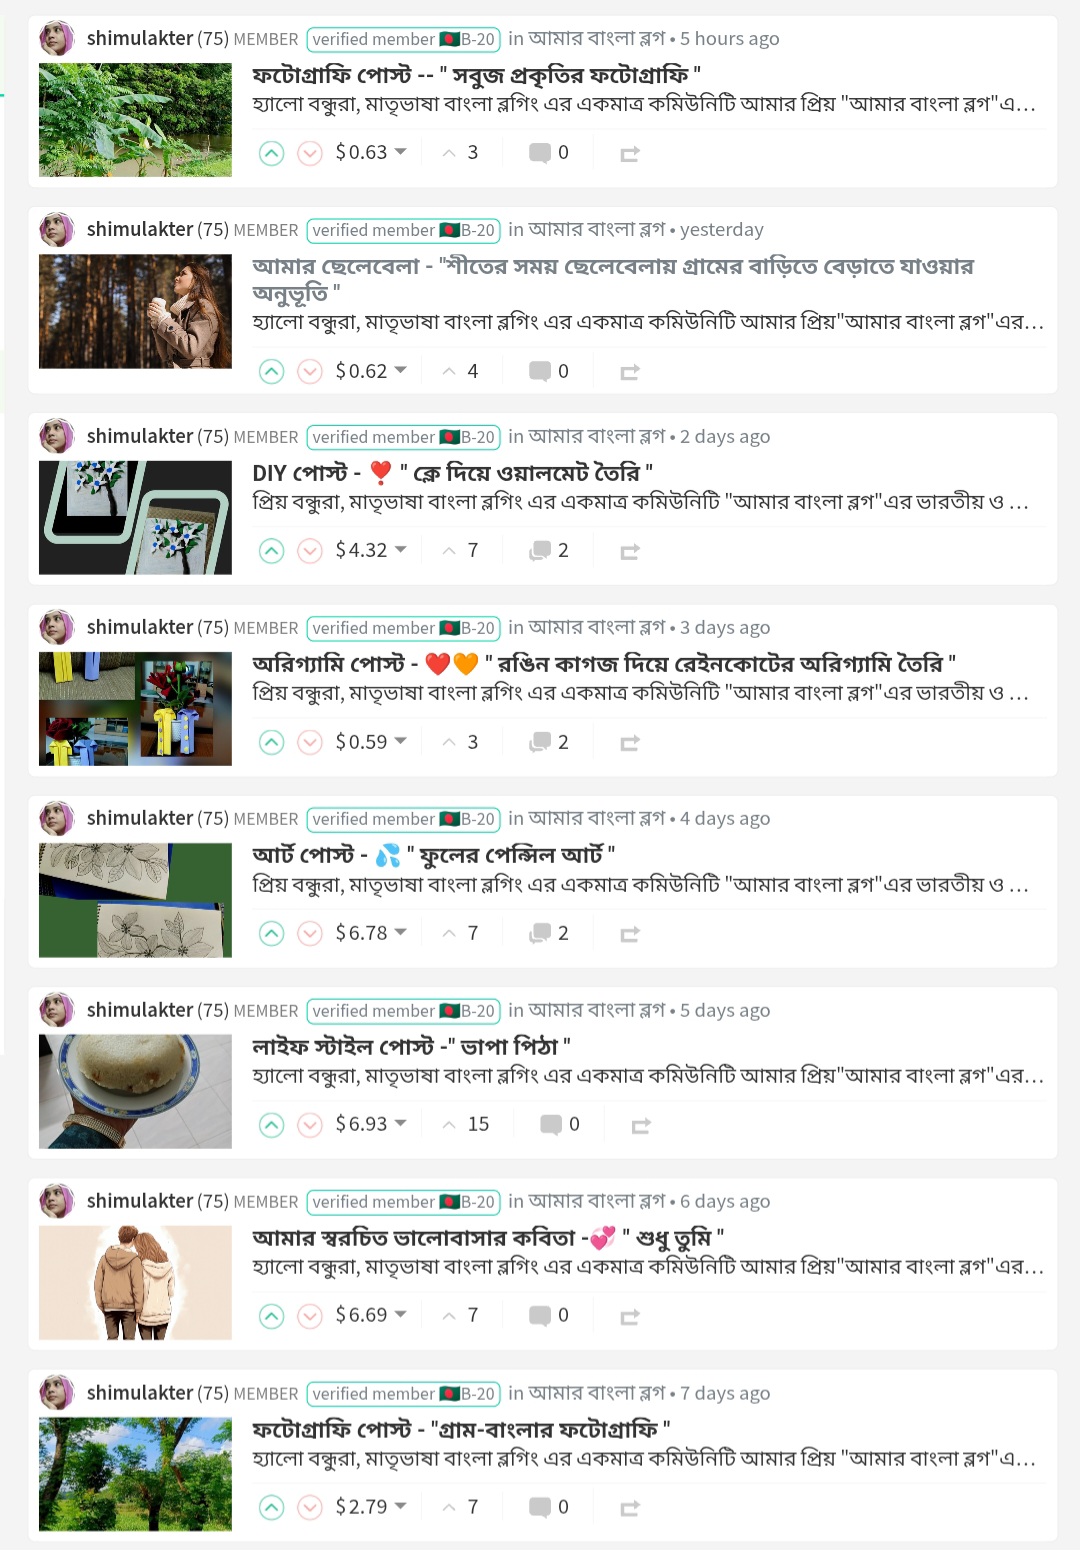Screen dimensions: 1080x1550
Task: Downvote the $6.93 lifestyle post
Action: tap(310, 1125)
